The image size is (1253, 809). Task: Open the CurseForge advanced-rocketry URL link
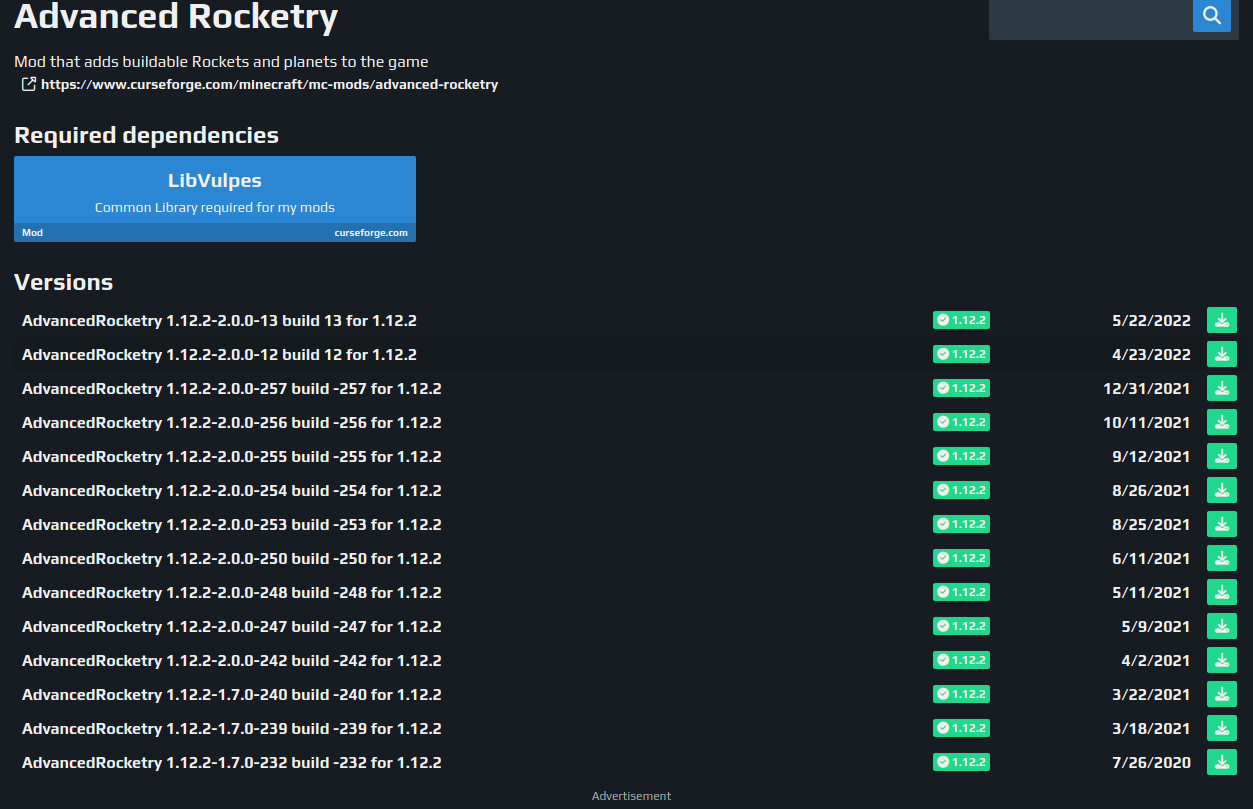tap(269, 84)
